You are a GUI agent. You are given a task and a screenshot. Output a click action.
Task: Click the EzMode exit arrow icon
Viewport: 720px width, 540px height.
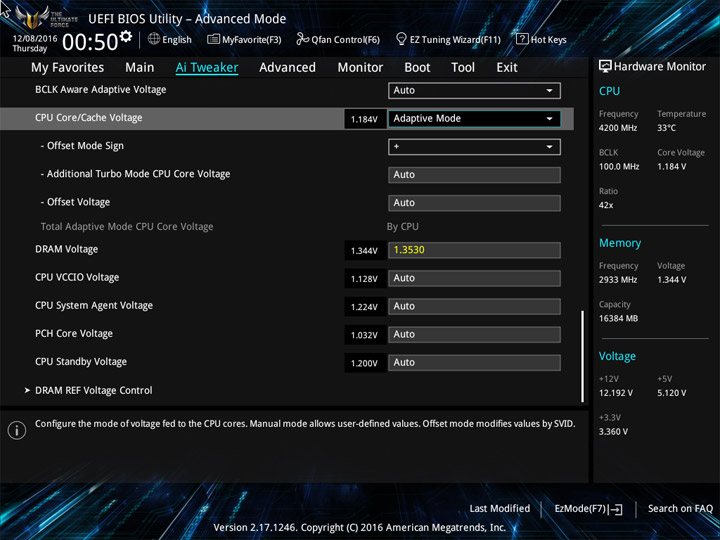[x=615, y=509]
